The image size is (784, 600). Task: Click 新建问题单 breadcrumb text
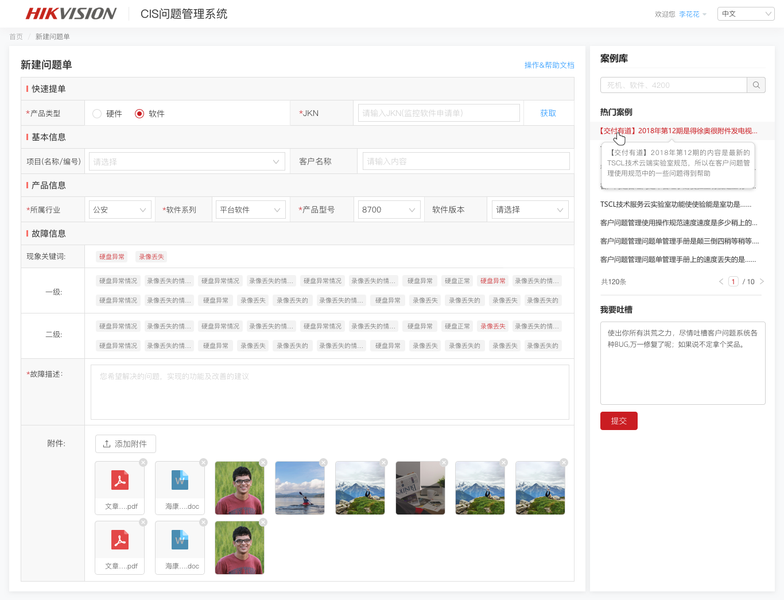[x=52, y=36]
